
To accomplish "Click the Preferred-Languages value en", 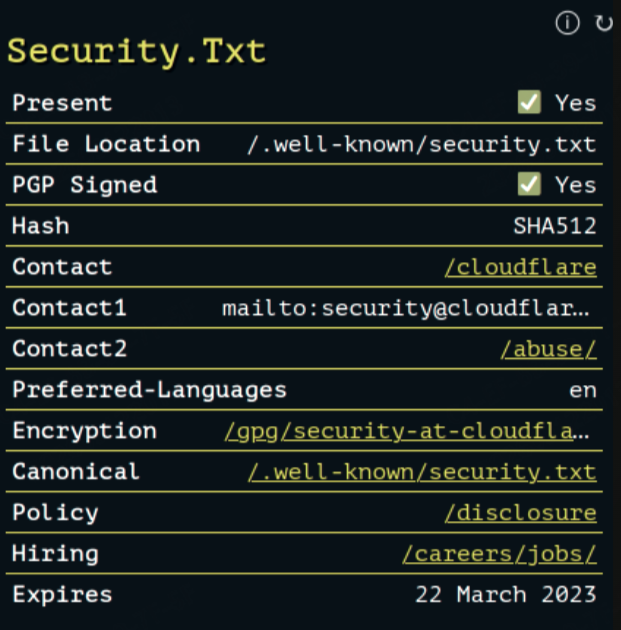I will click(583, 391).
